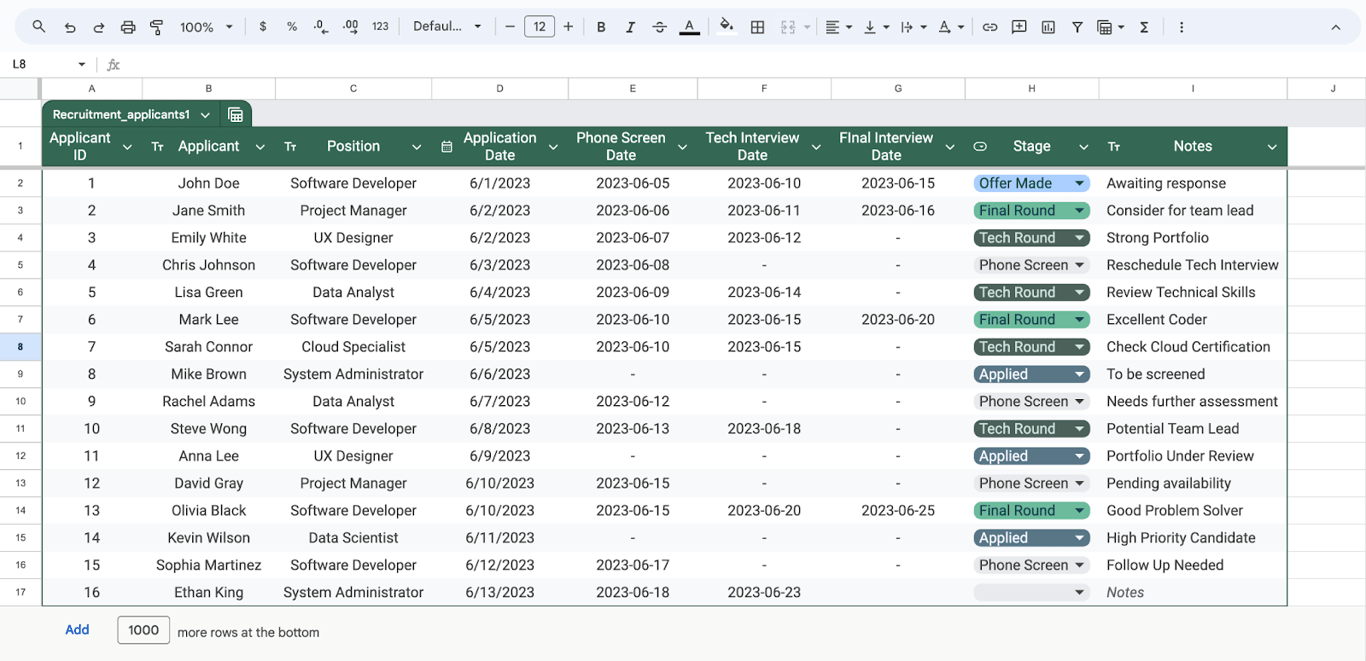Toggle bold formatting
This screenshot has width=1366, height=661.
click(601, 27)
